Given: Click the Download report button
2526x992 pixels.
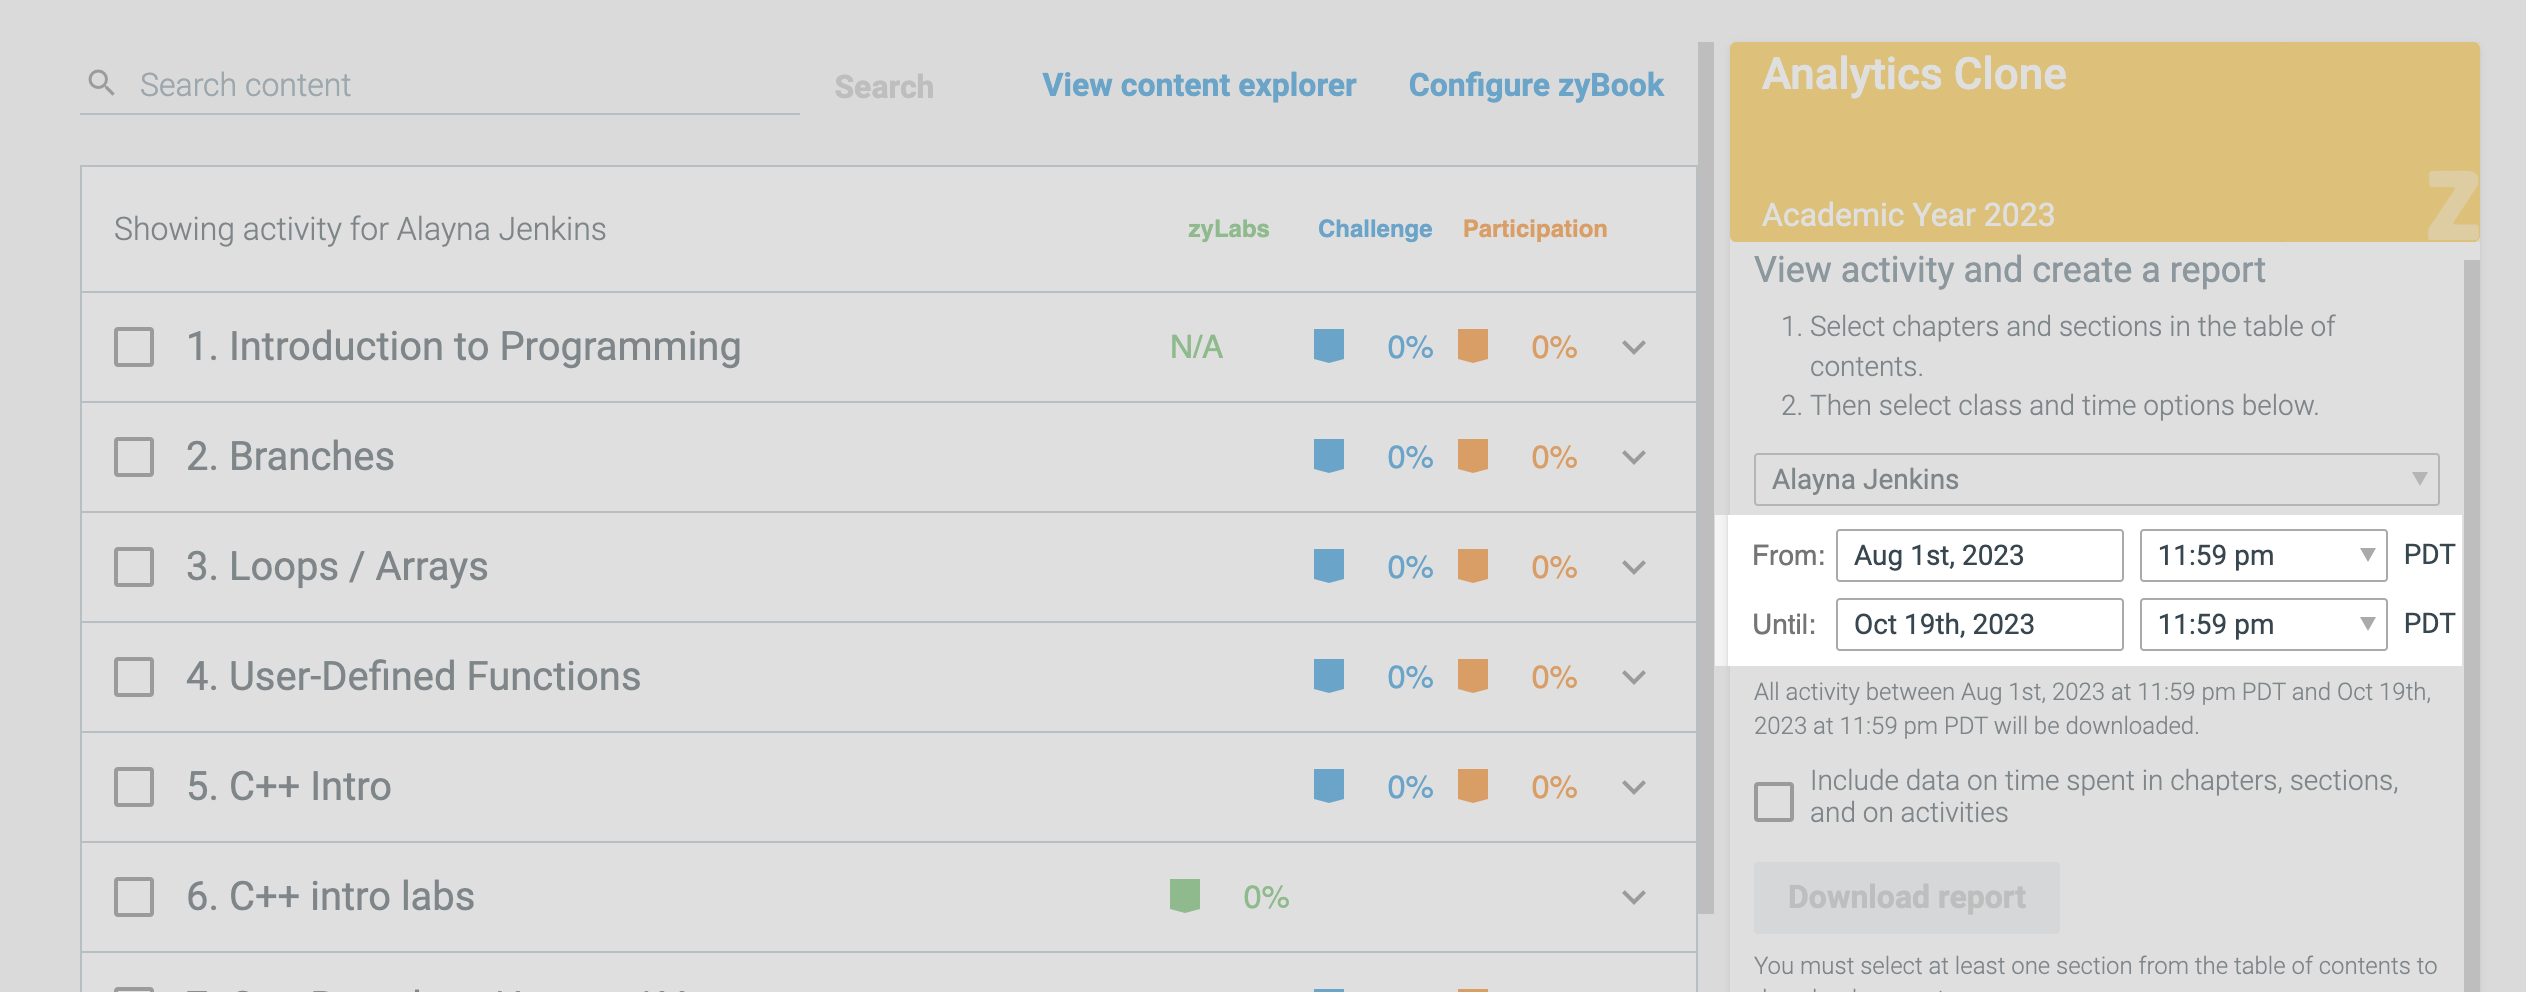Looking at the screenshot, I should [x=1906, y=897].
